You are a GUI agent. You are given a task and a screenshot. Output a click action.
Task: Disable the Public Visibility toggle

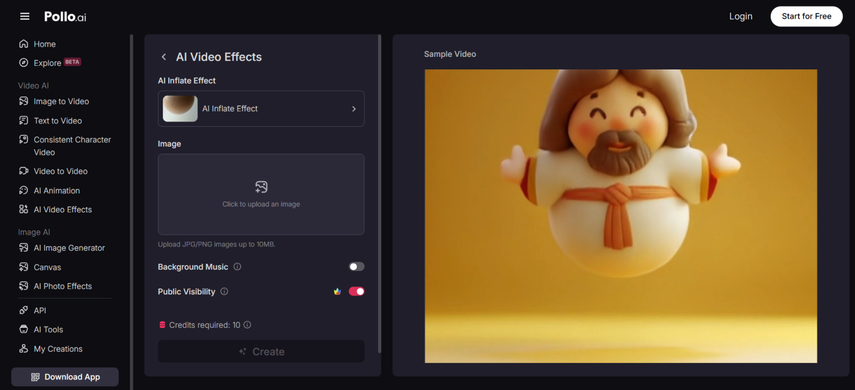tap(357, 291)
